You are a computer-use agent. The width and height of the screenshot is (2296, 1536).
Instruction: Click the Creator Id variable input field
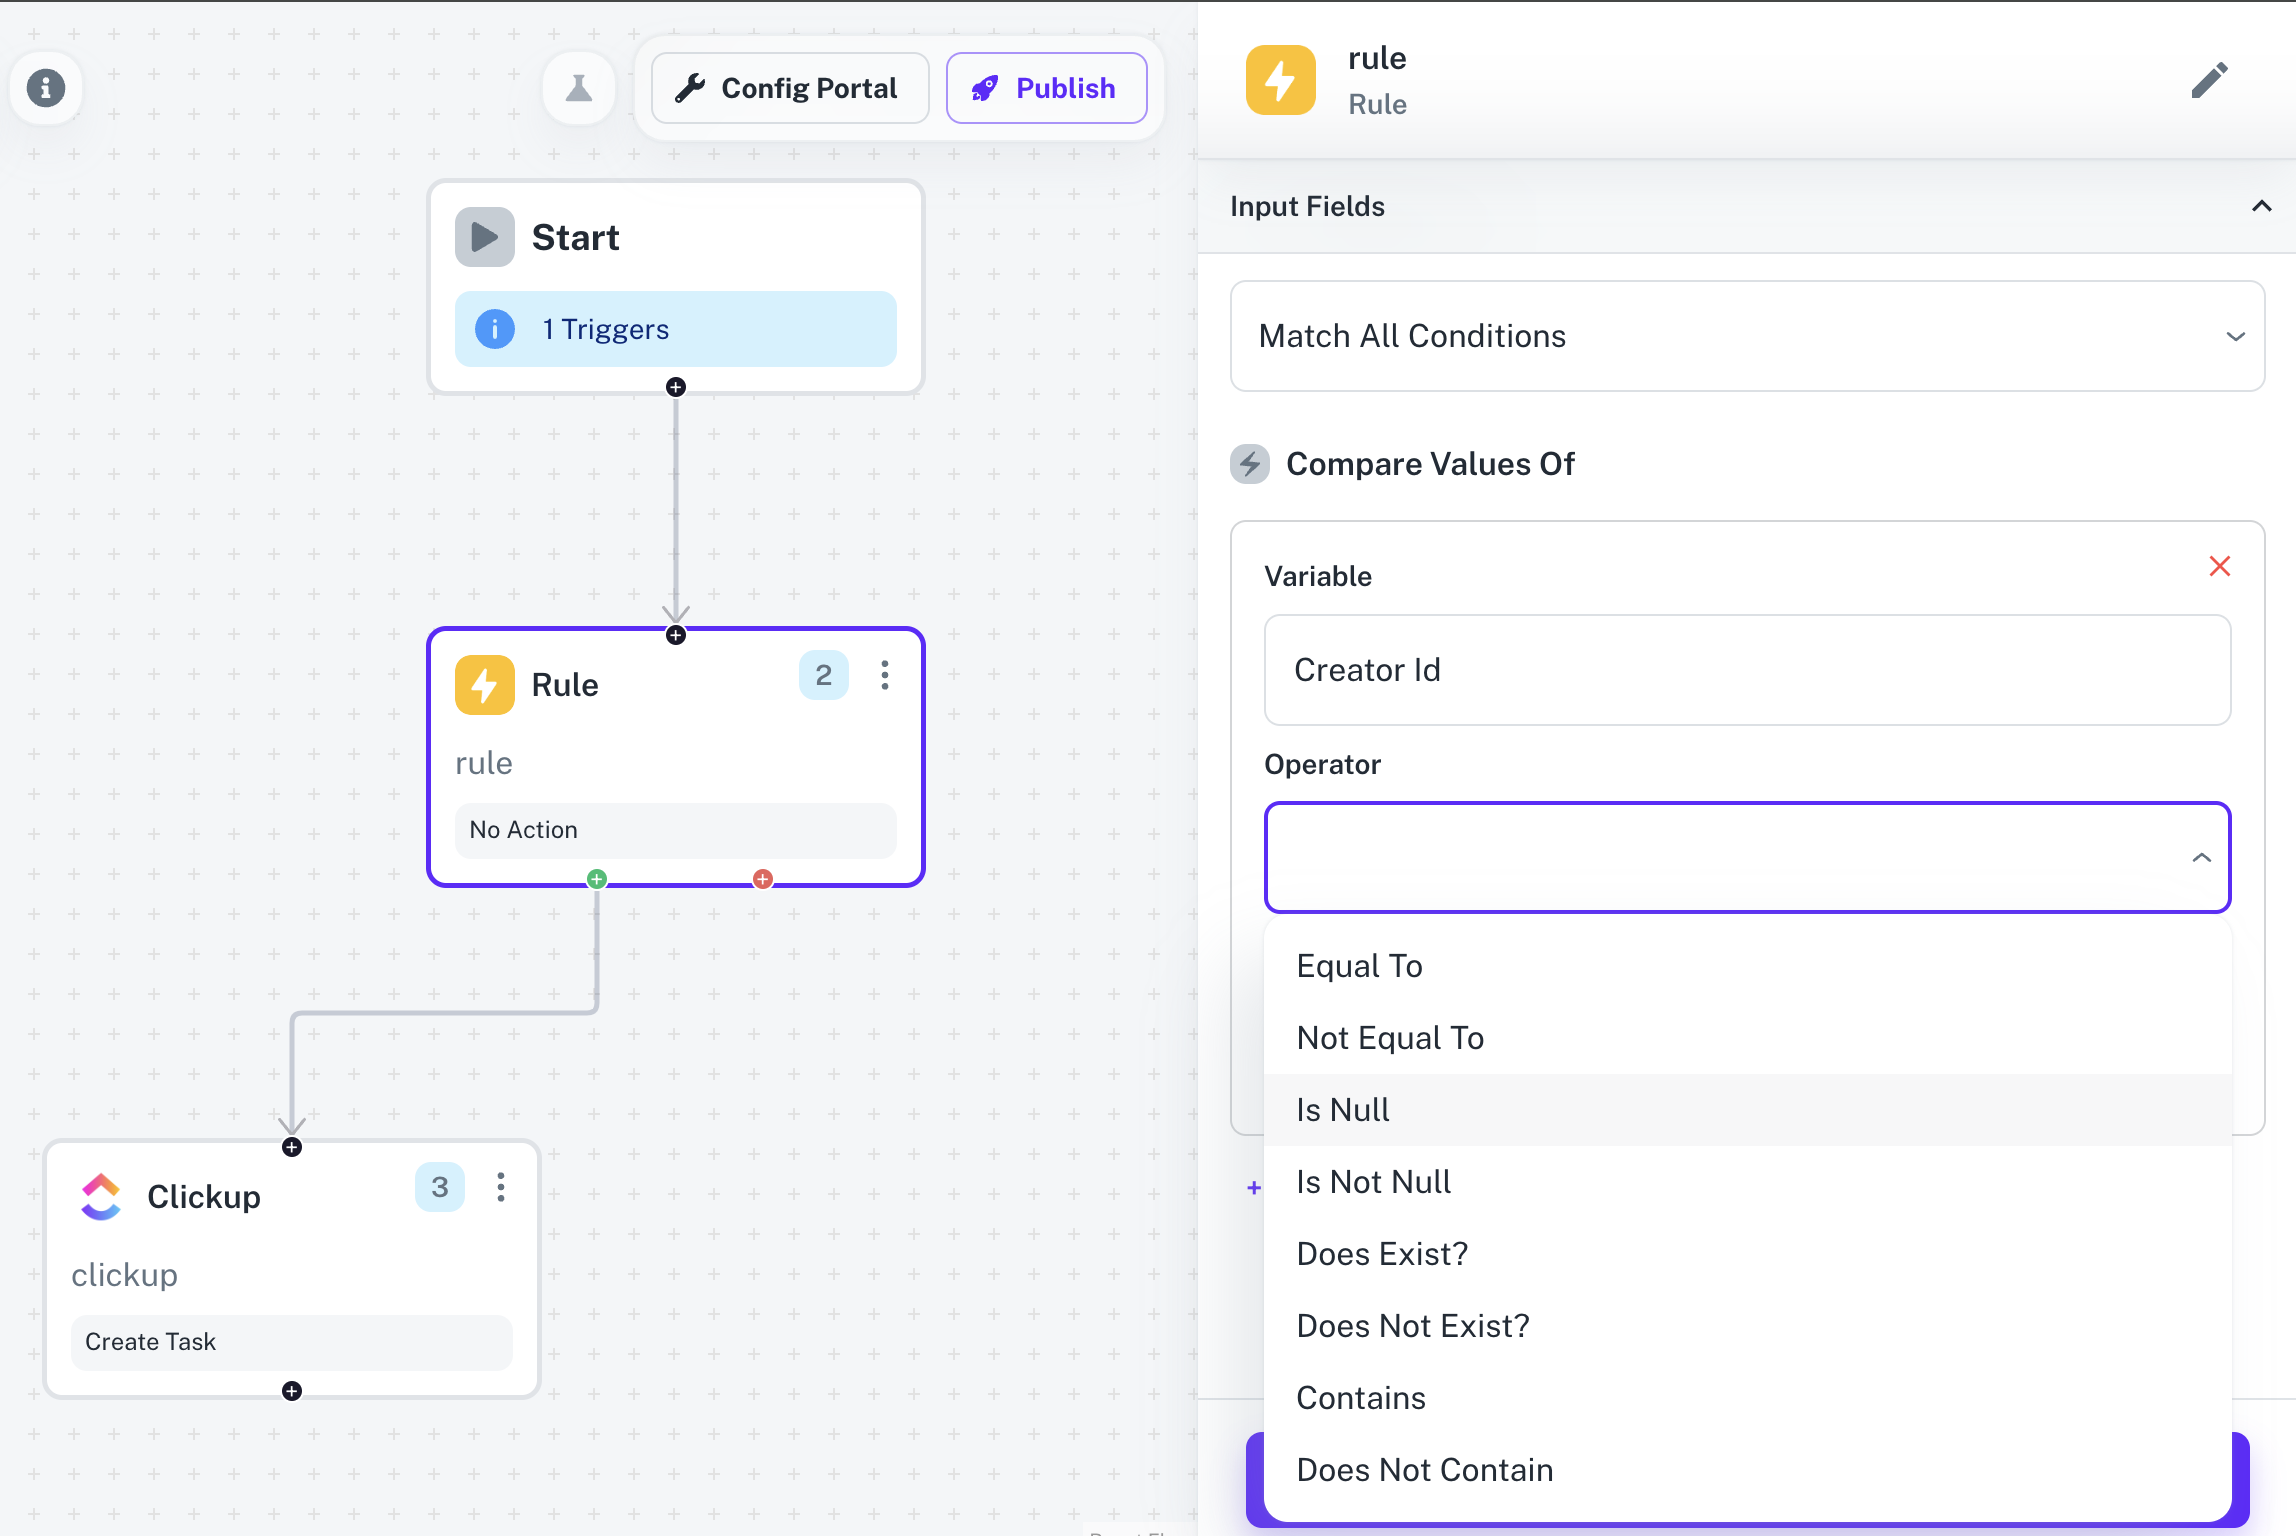click(1746, 670)
